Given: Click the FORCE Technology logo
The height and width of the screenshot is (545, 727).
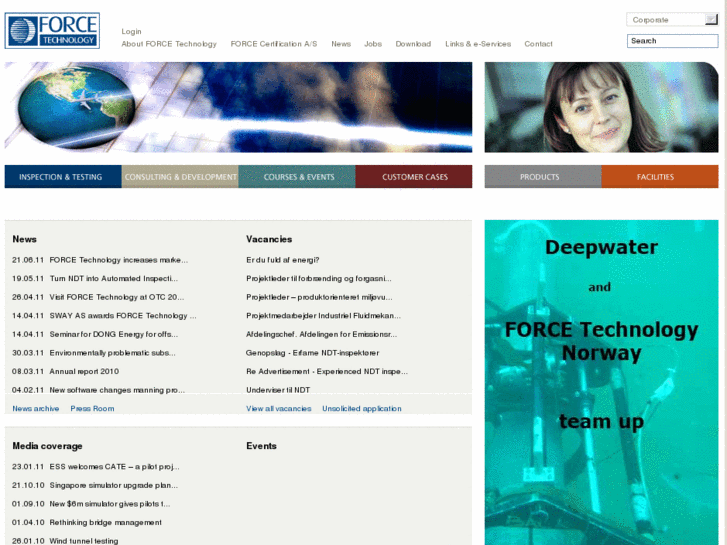Looking at the screenshot, I should (52, 31).
